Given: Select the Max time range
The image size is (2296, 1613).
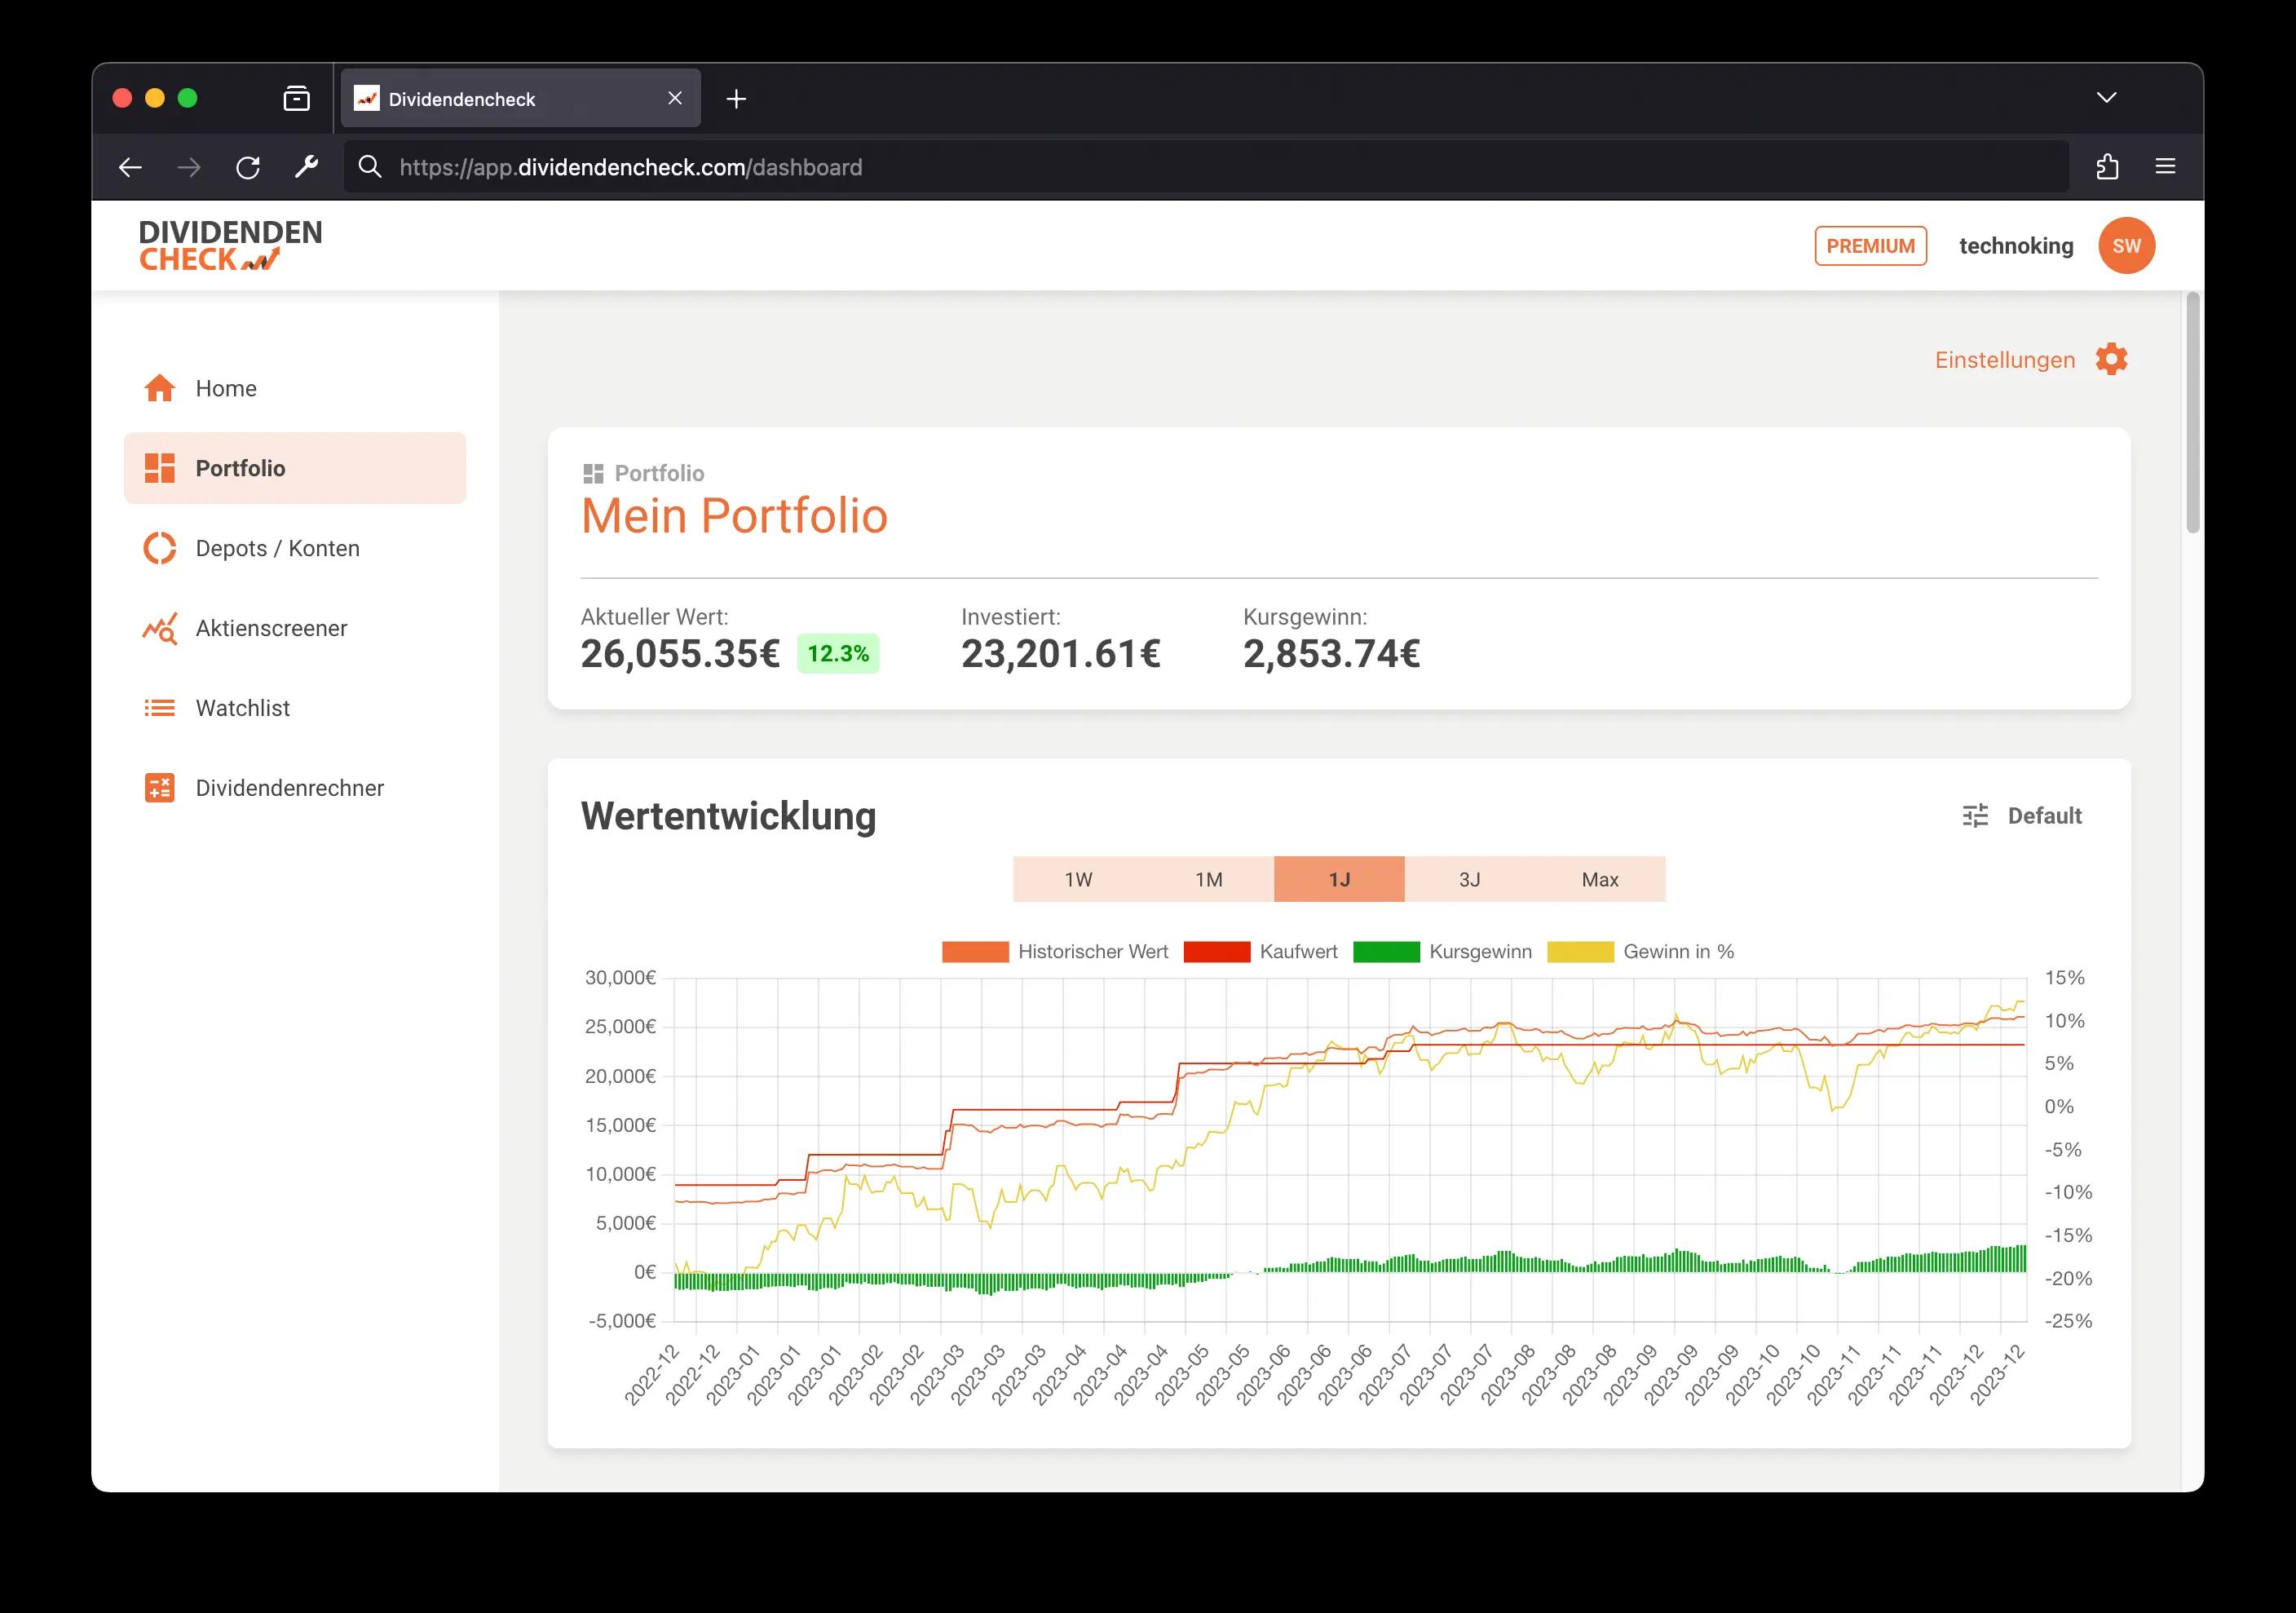Looking at the screenshot, I should 1600,879.
